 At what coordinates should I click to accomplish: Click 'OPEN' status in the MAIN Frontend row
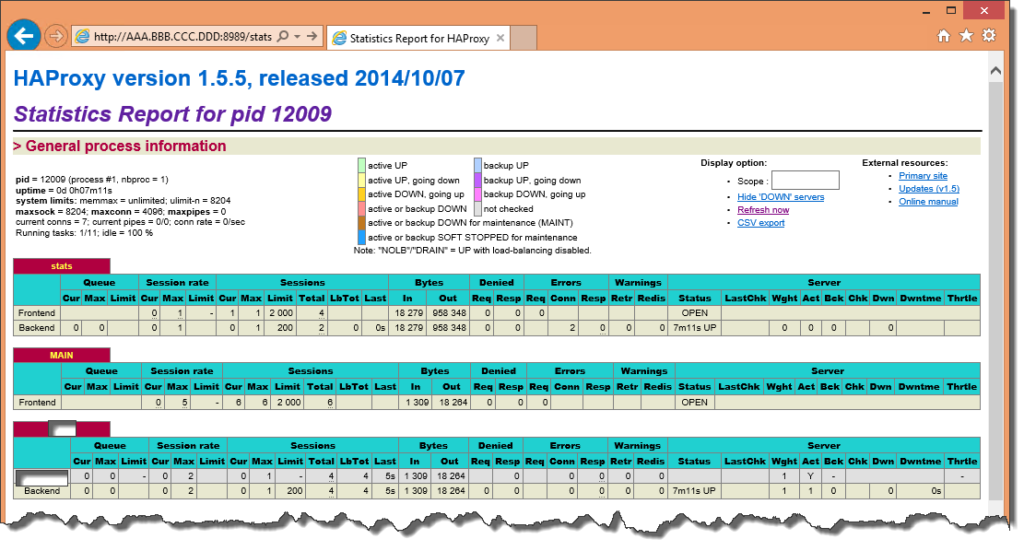694,403
